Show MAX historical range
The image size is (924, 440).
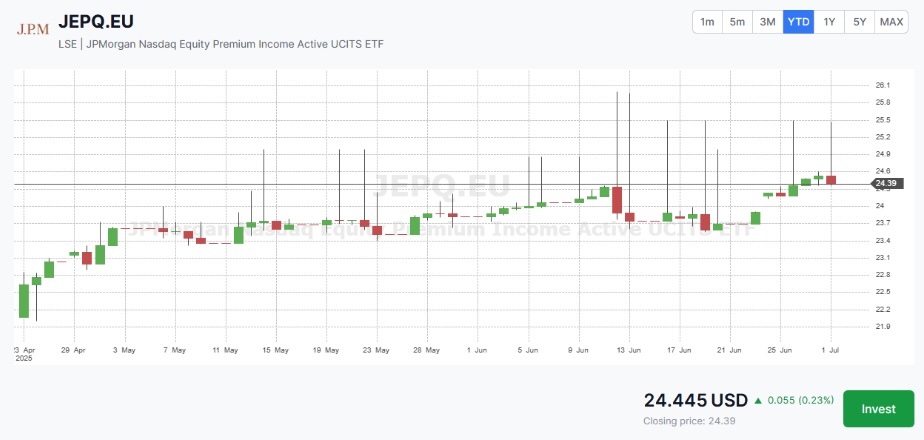[x=892, y=22]
